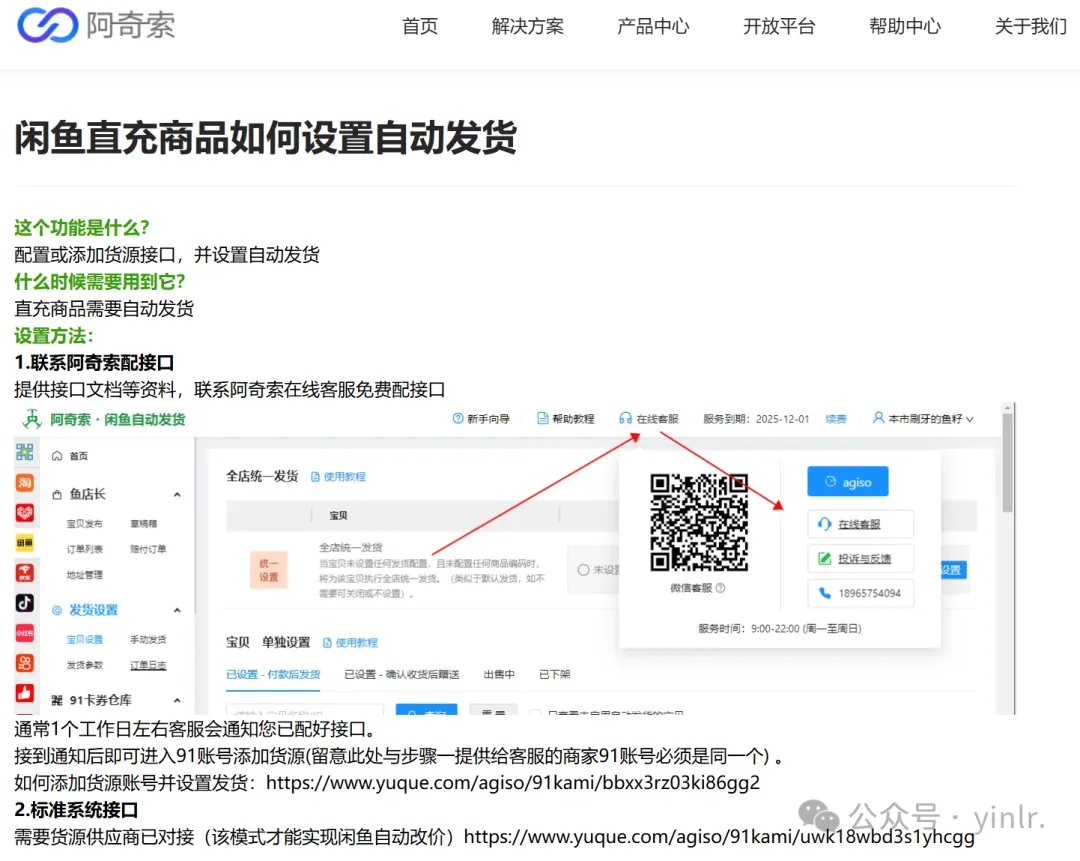The width and height of the screenshot is (1080, 861).
Task: Select the 小红书 sidebar icon
Action: [25, 633]
